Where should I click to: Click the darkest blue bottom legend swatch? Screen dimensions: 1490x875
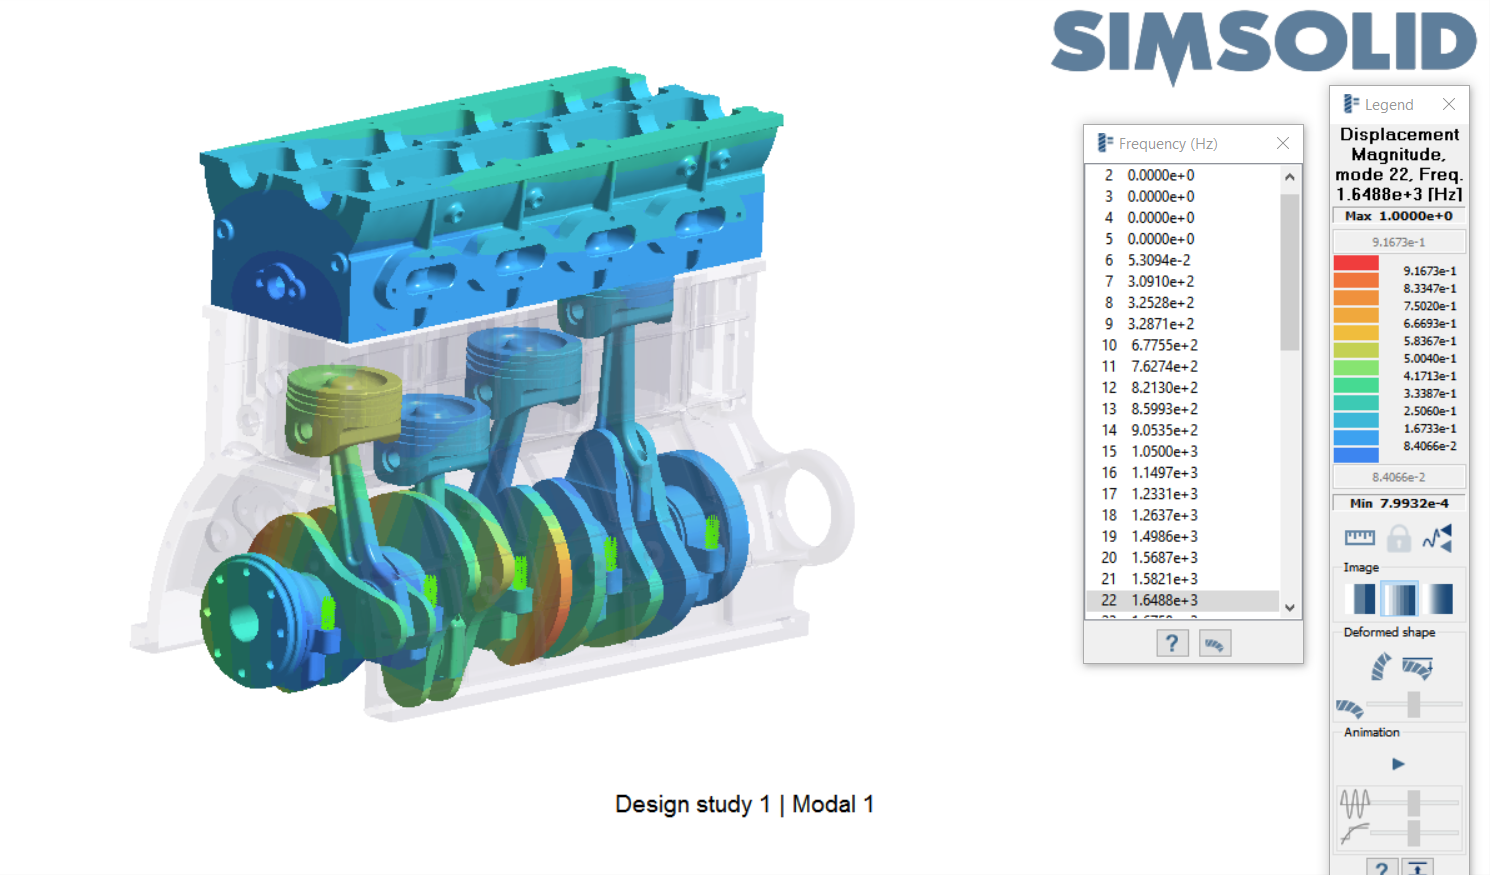pyautogui.click(x=1356, y=455)
